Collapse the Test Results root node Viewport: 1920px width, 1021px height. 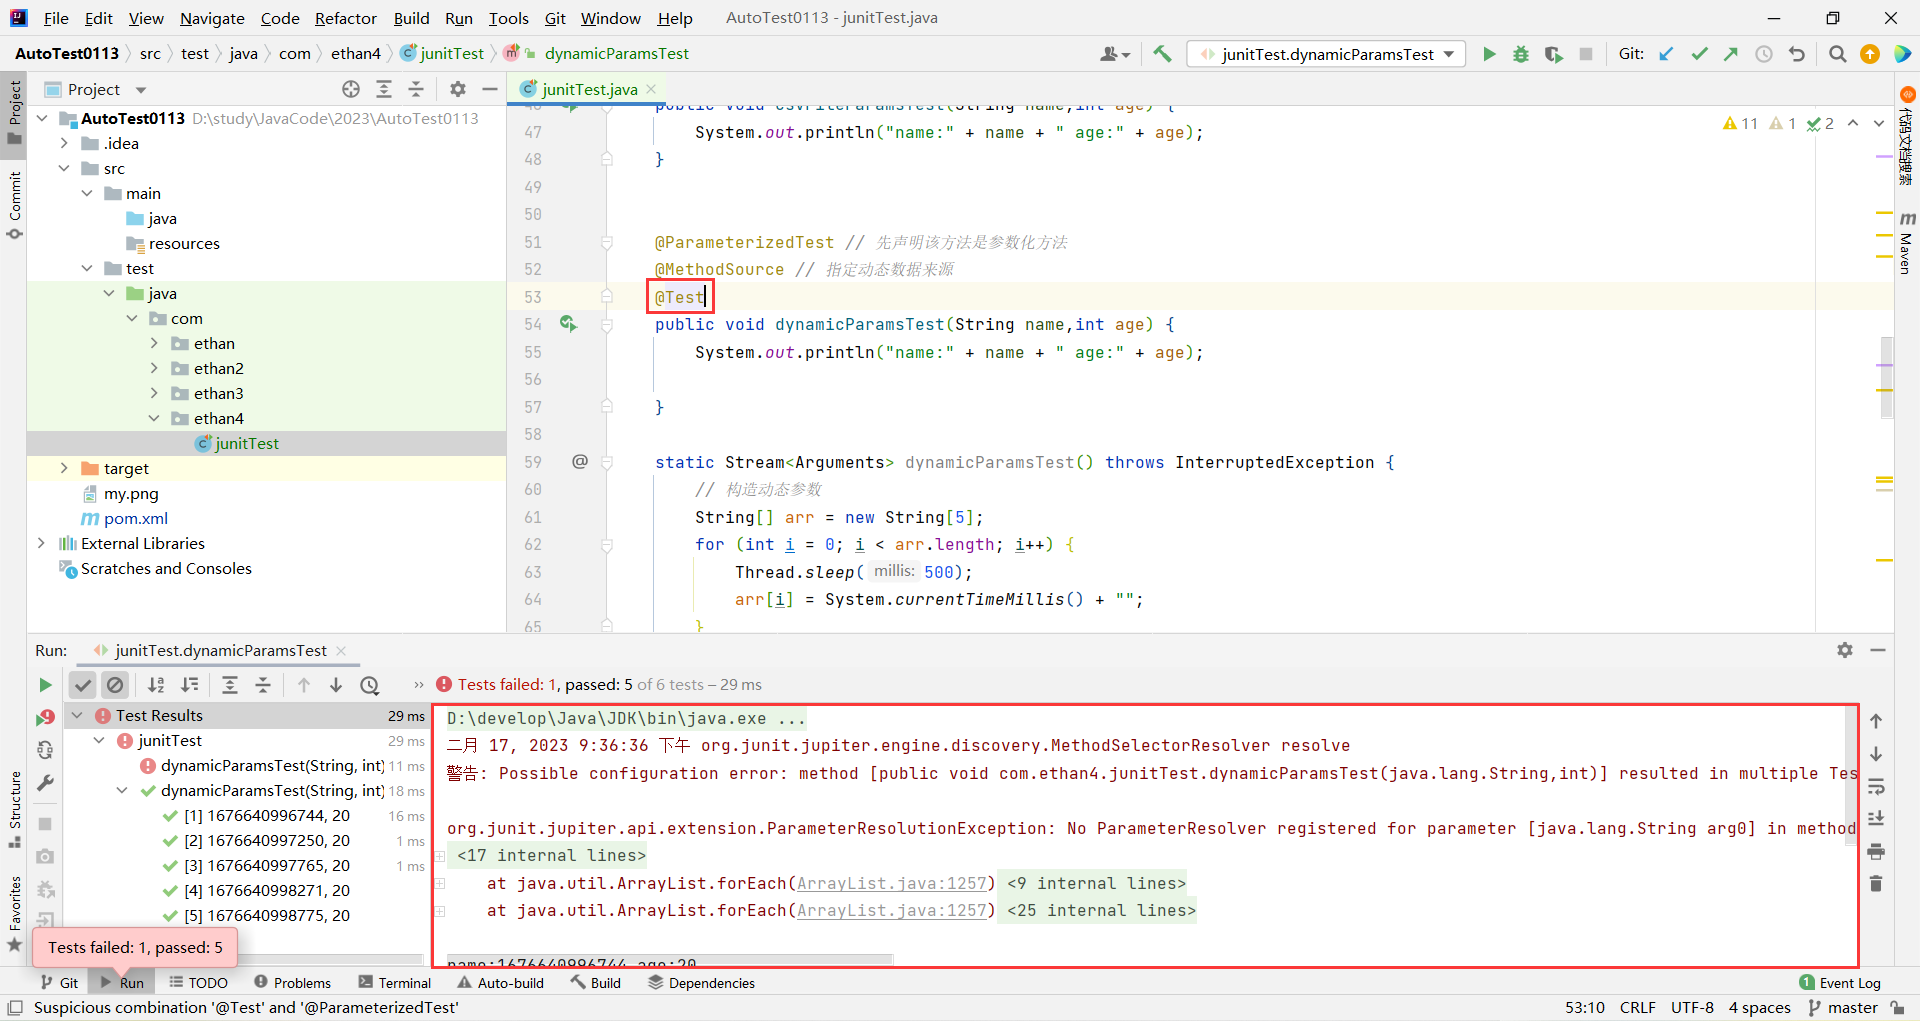point(77,715)
